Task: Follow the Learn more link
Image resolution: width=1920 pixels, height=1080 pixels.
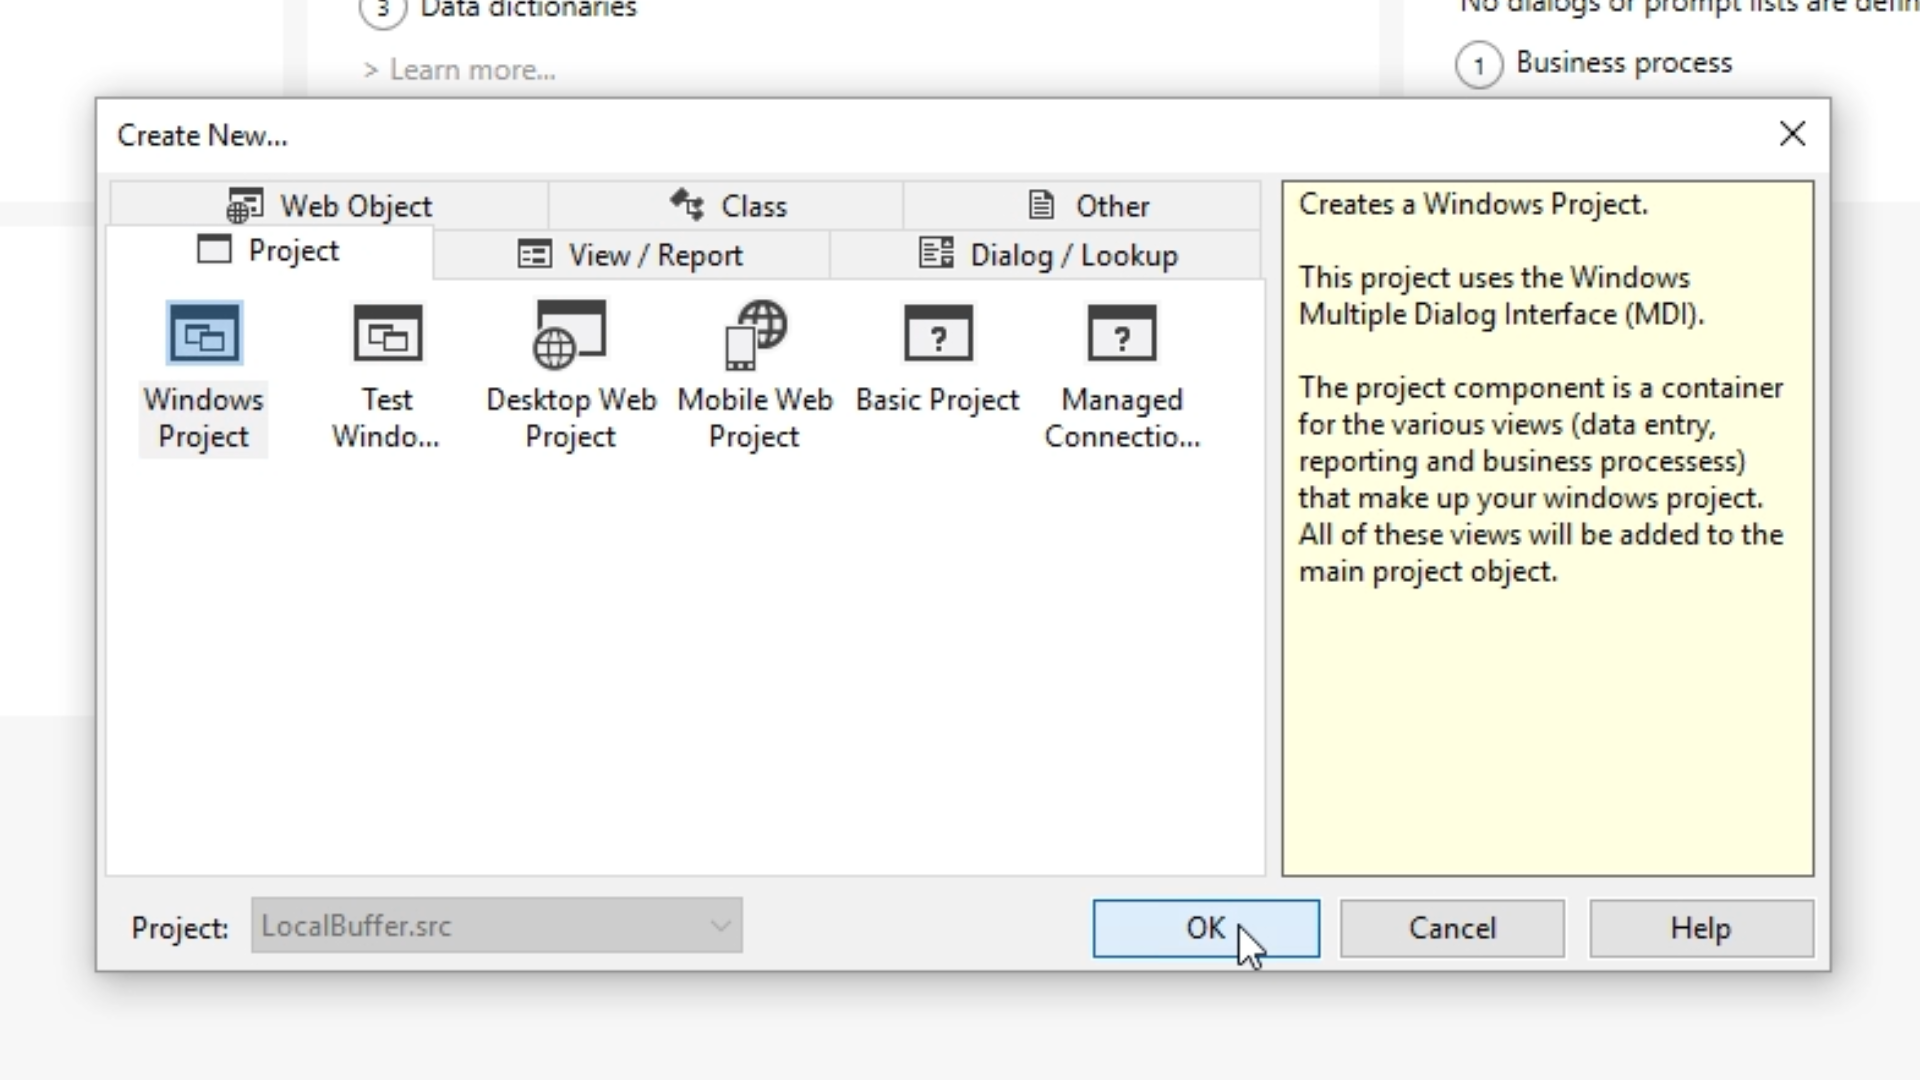Action: (x=471, y=70)
